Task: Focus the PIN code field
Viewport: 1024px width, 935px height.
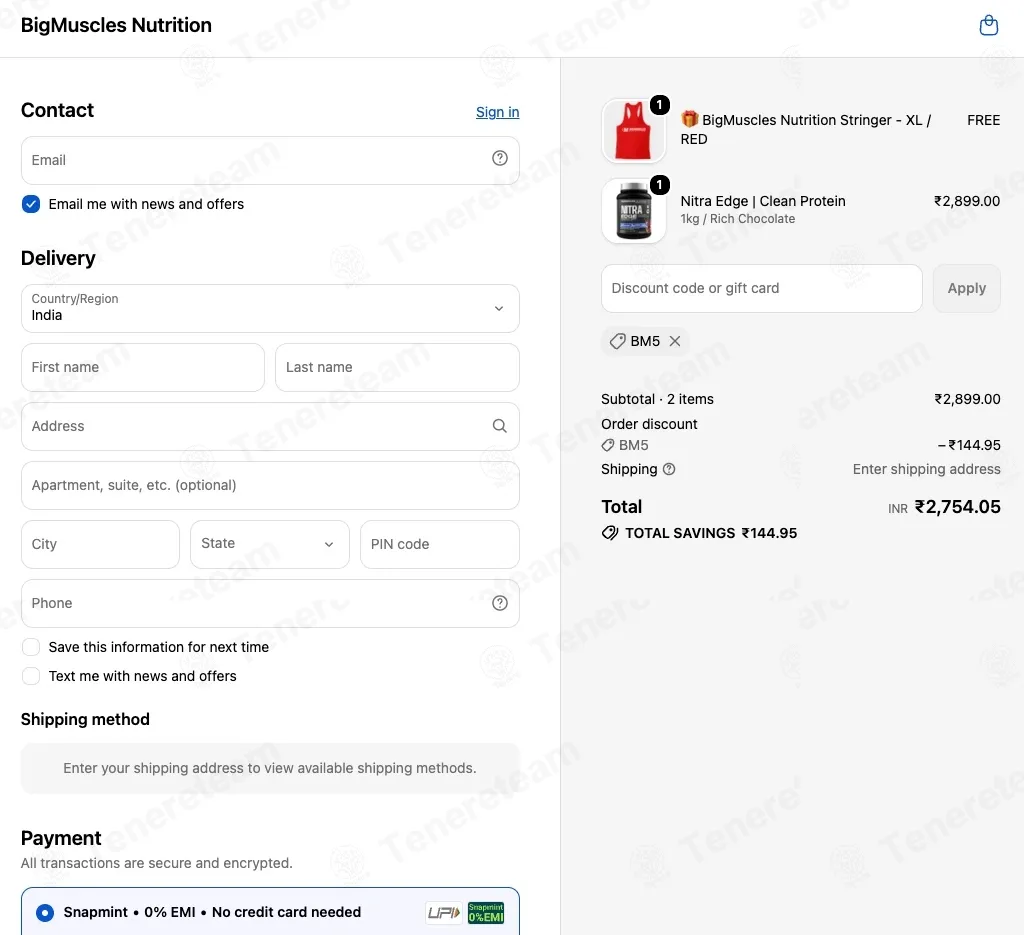Action: pyautogui.click(x=440, y=544)
